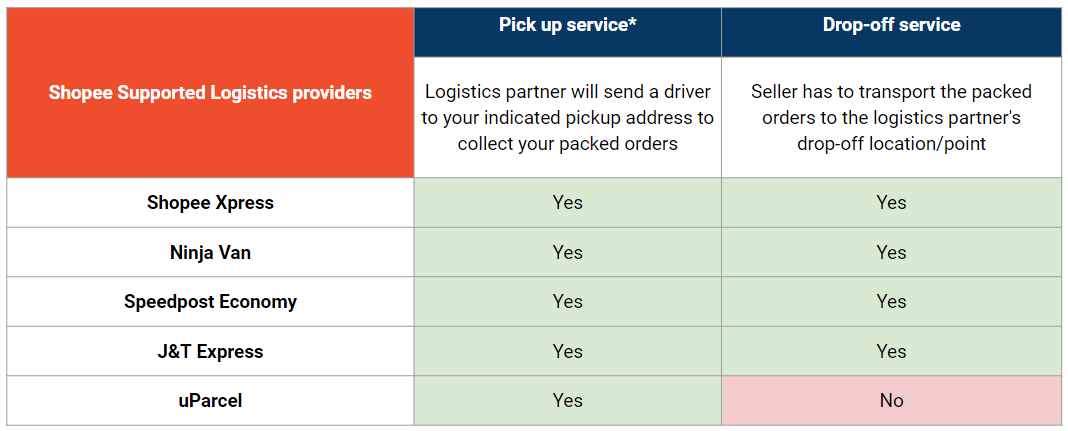1068x431 pixels.
Task: Select J&T Express pick up Yes cell
Action: click(x=568, y=351)
